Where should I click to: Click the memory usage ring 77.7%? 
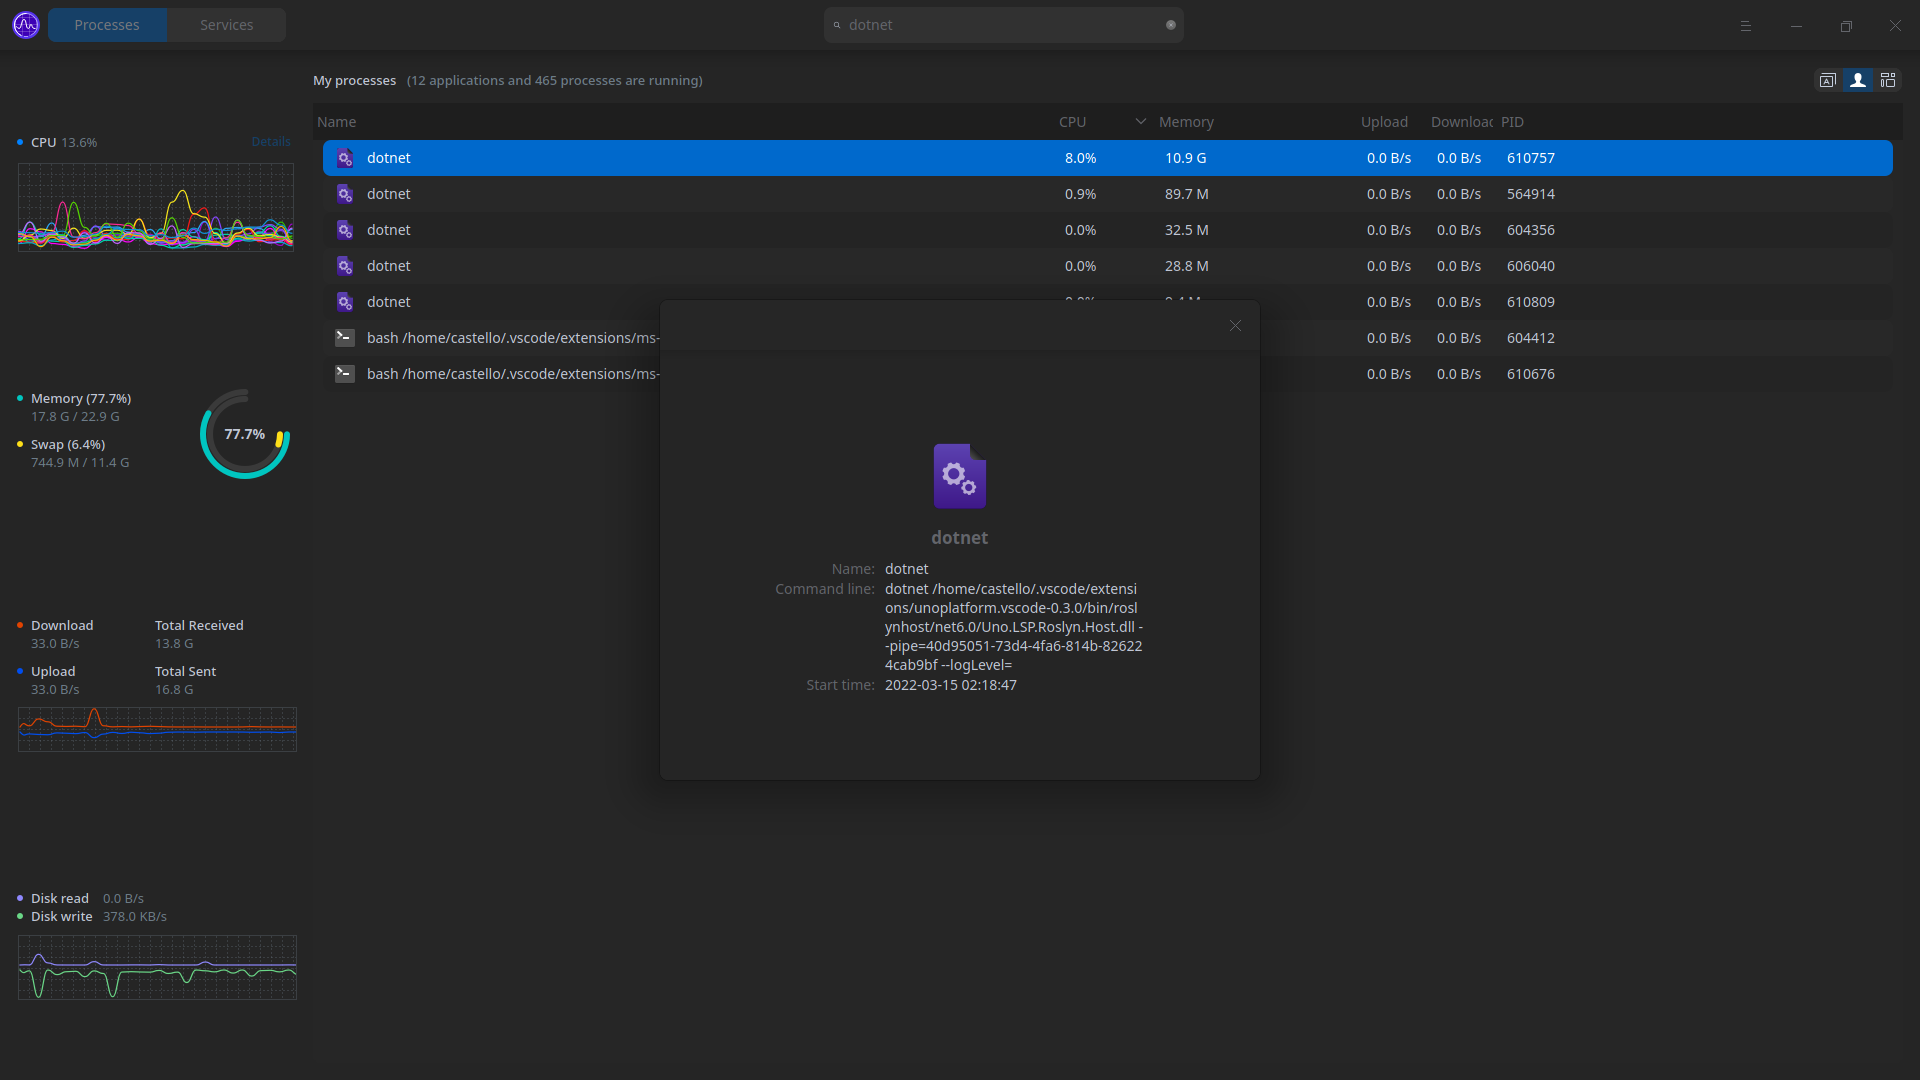pos(245,434)
